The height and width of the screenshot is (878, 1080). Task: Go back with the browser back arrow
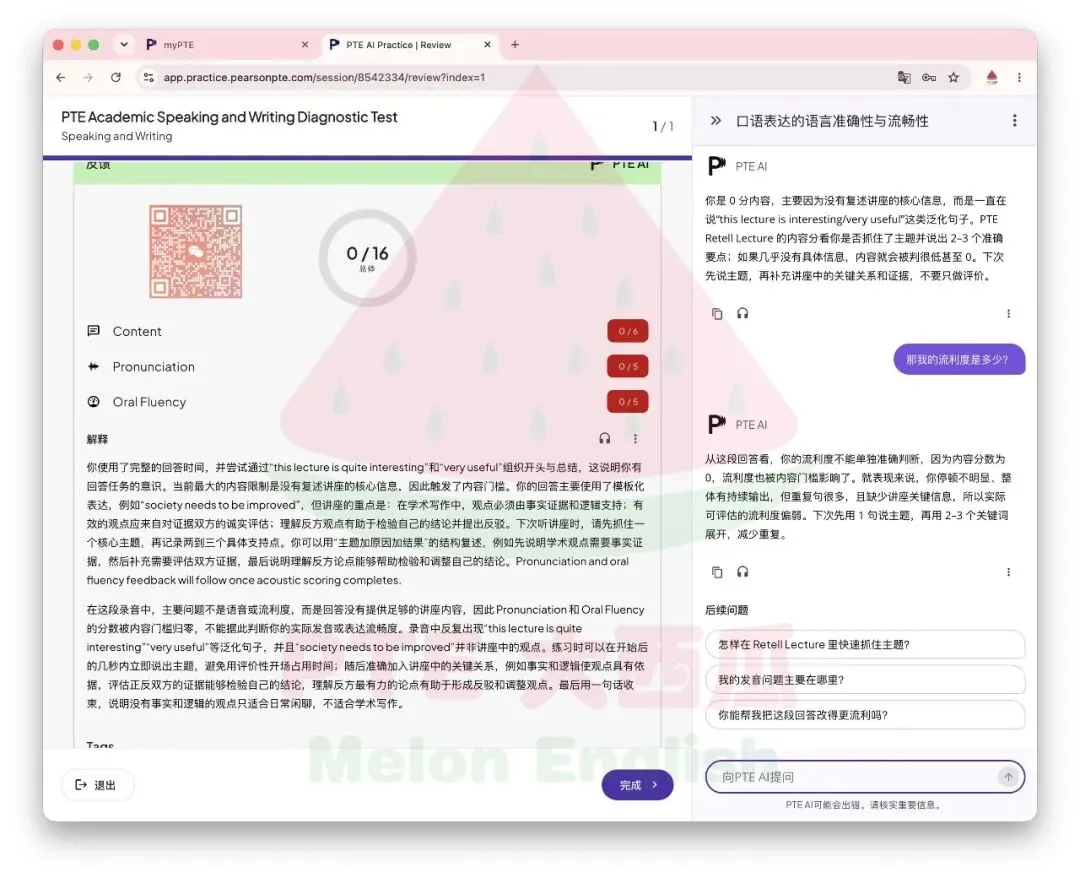pyautogui.click(x=61, y=78)
